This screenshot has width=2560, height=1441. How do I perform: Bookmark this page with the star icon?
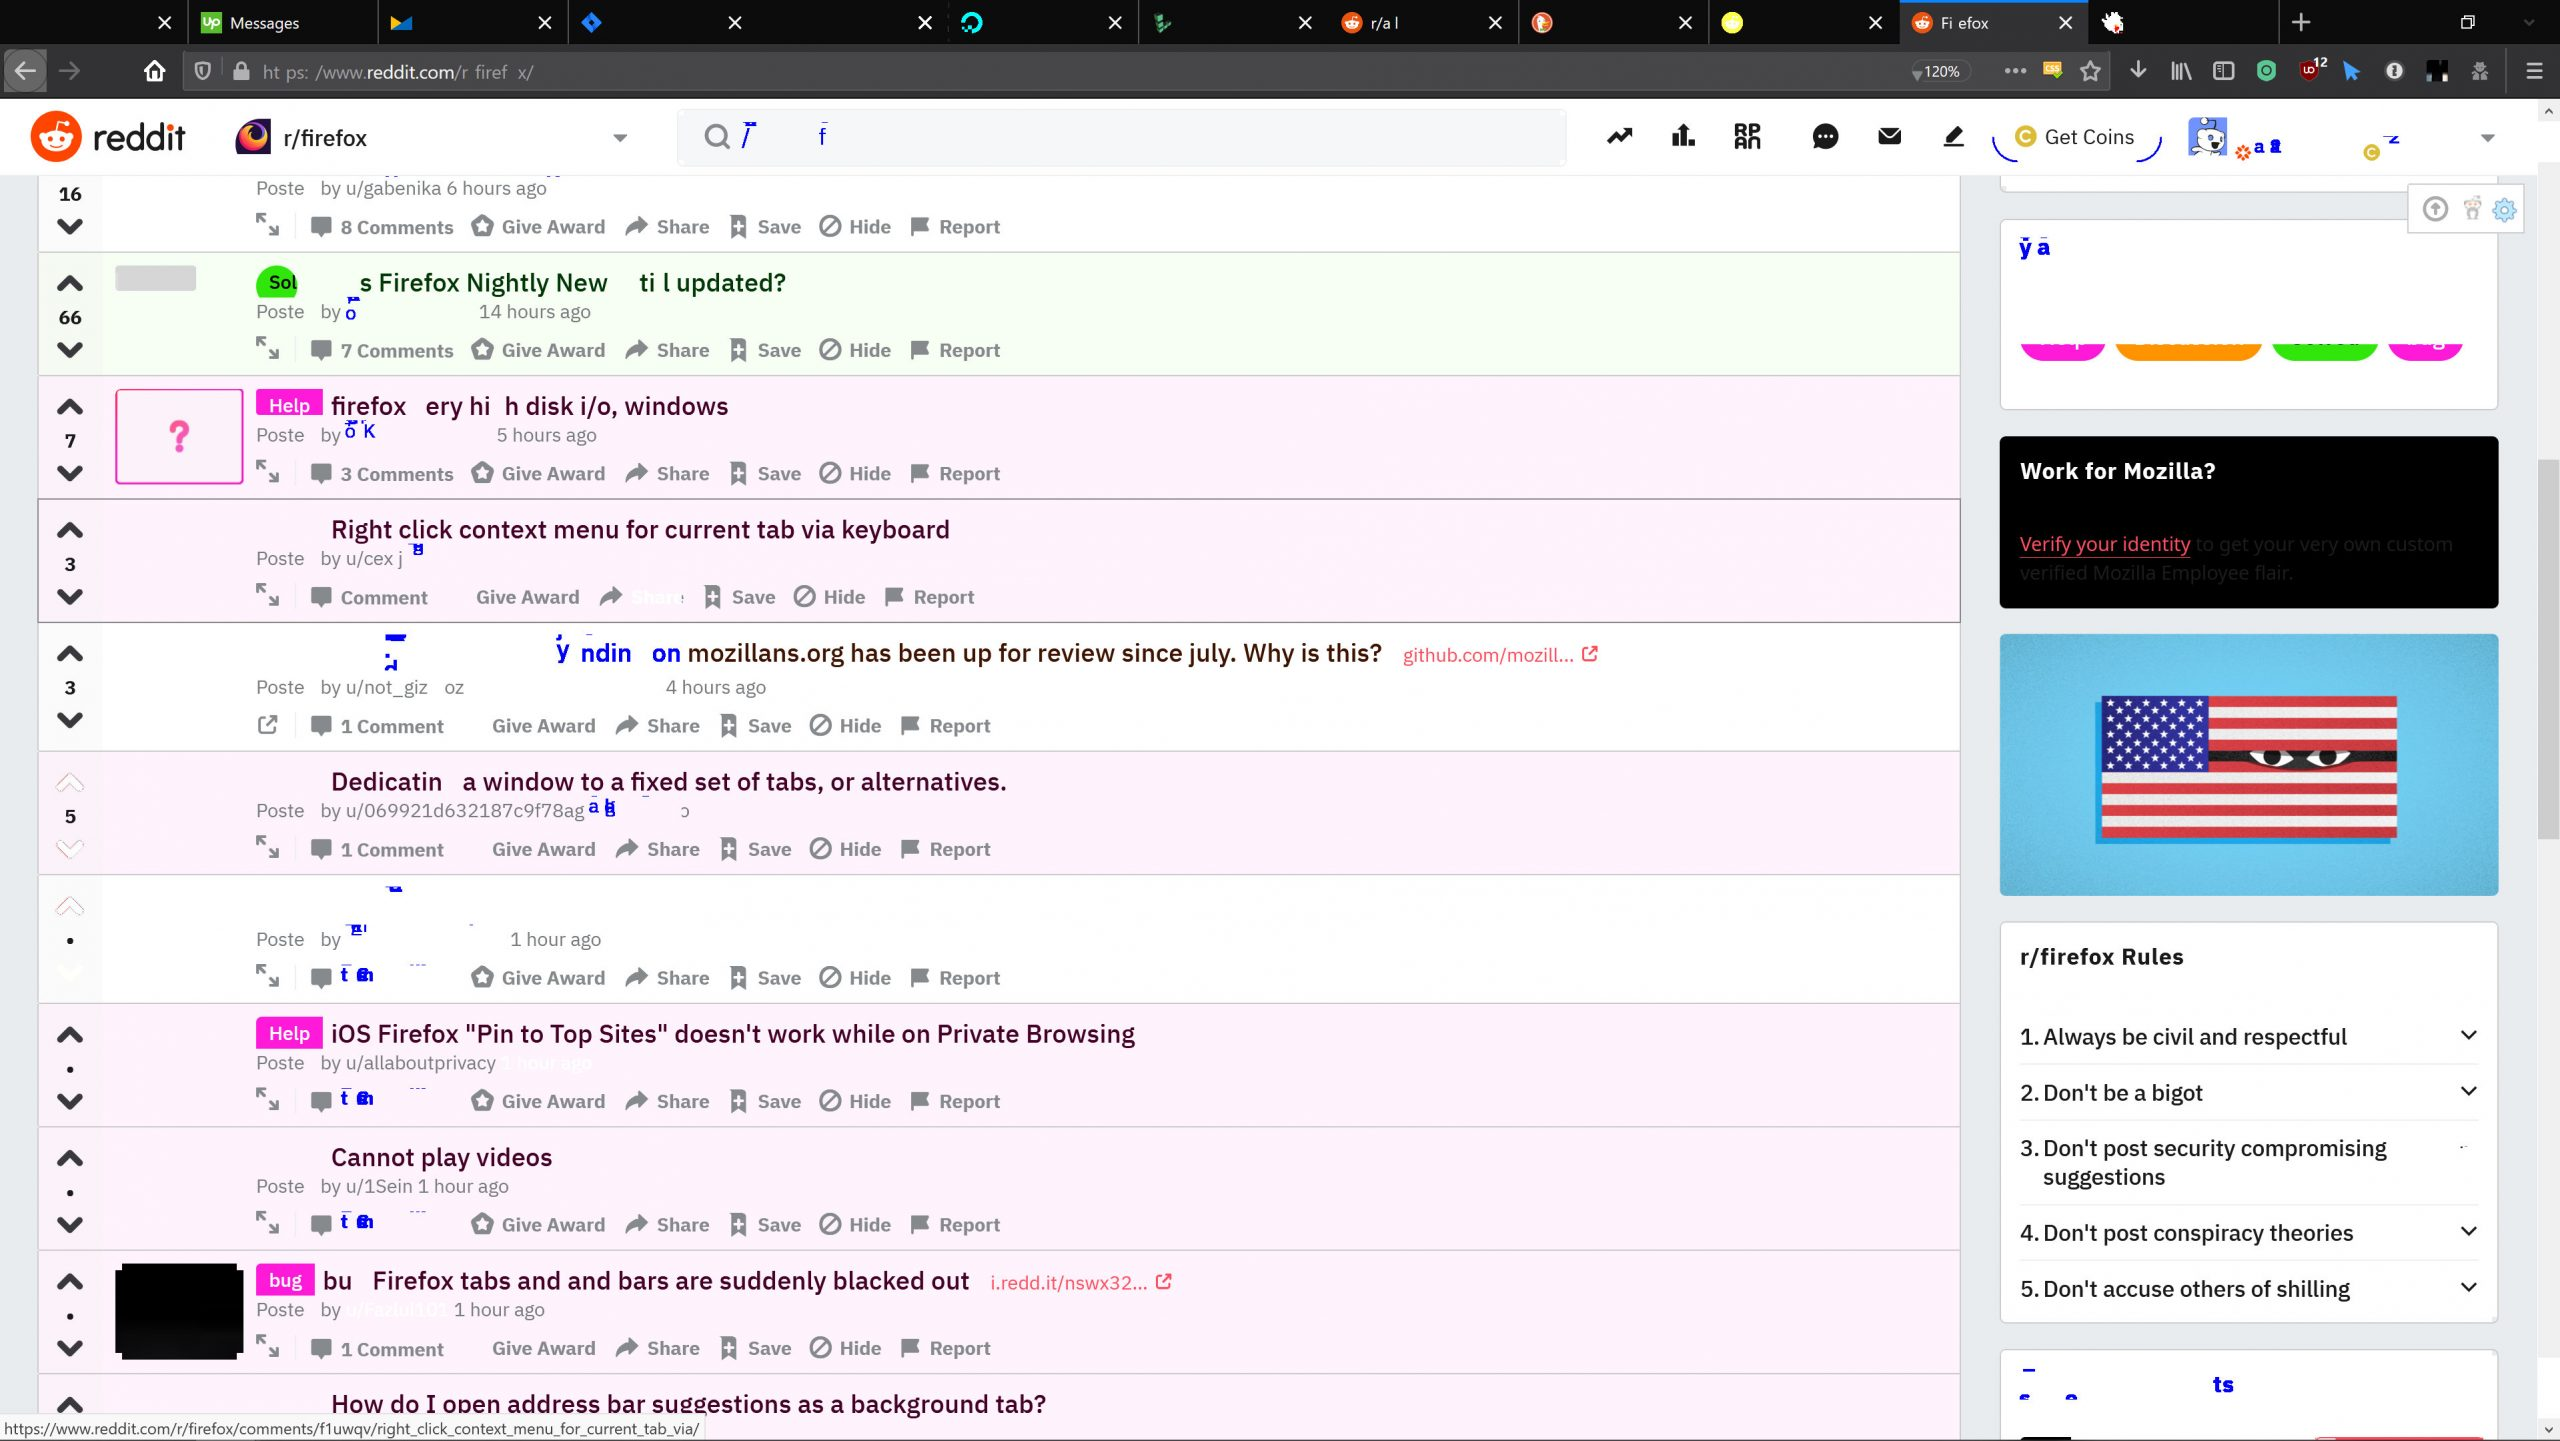[x=2090, y=71]
